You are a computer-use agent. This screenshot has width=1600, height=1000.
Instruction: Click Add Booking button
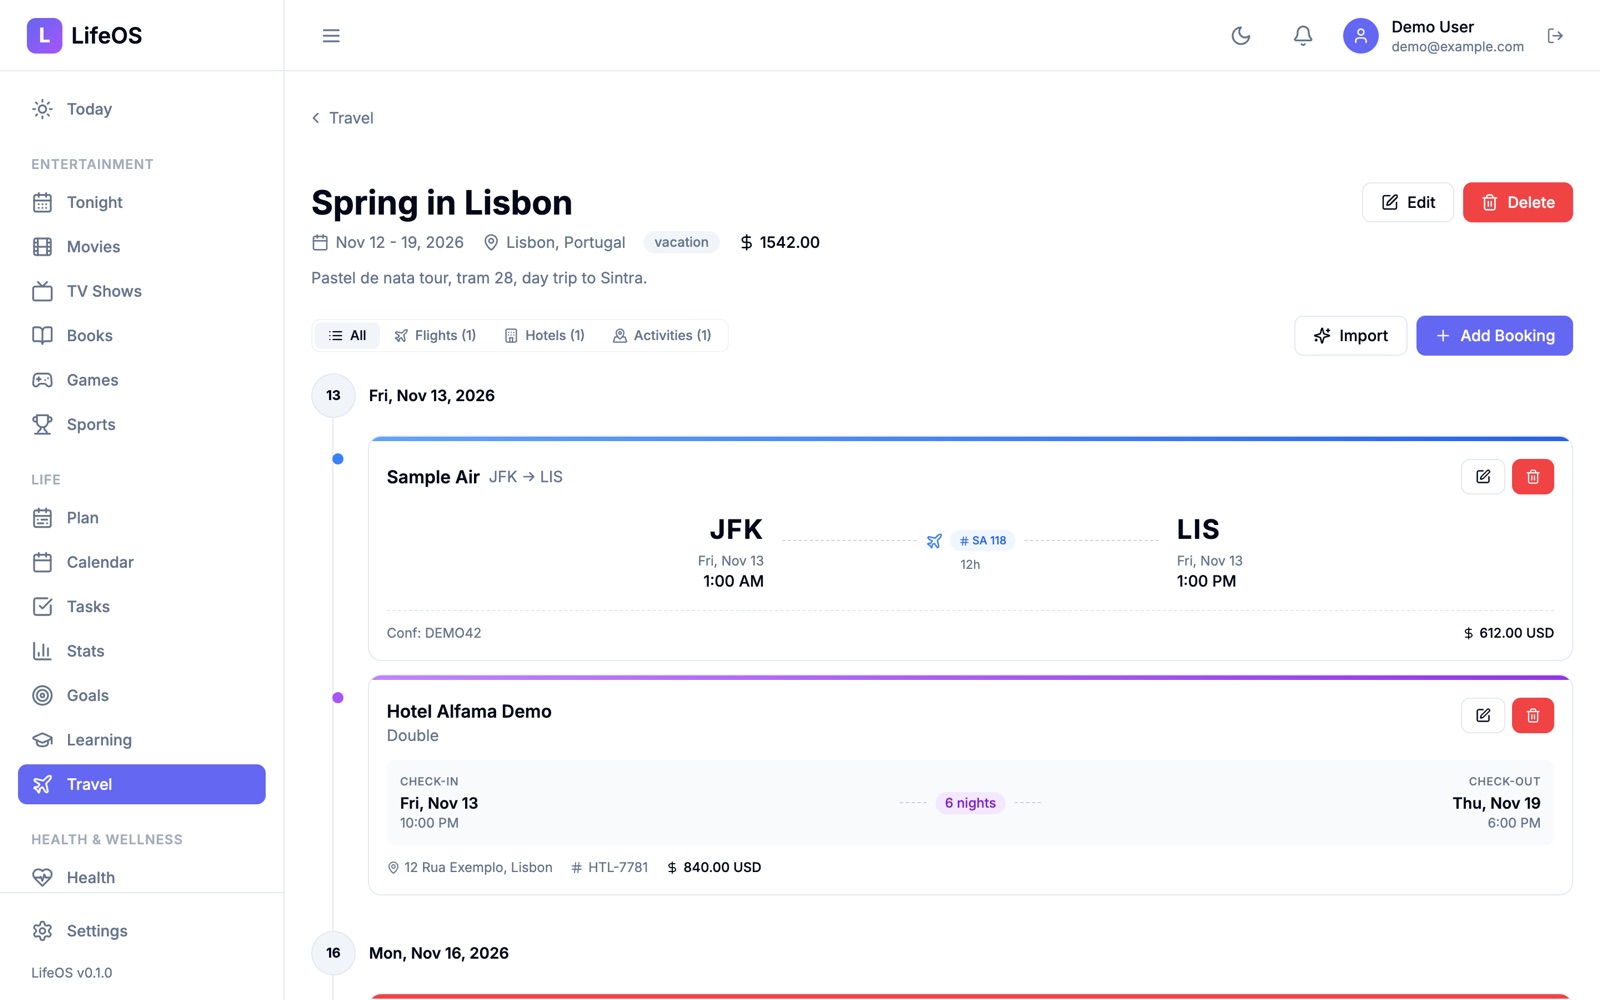[1494, 336]
